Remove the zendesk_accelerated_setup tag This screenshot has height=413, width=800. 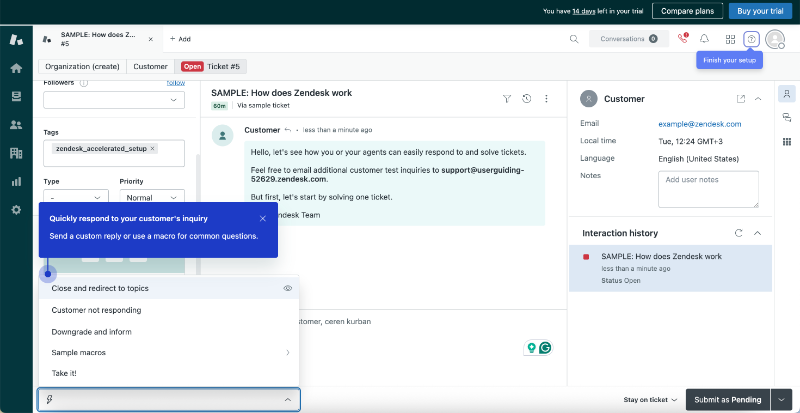[153, 149]
